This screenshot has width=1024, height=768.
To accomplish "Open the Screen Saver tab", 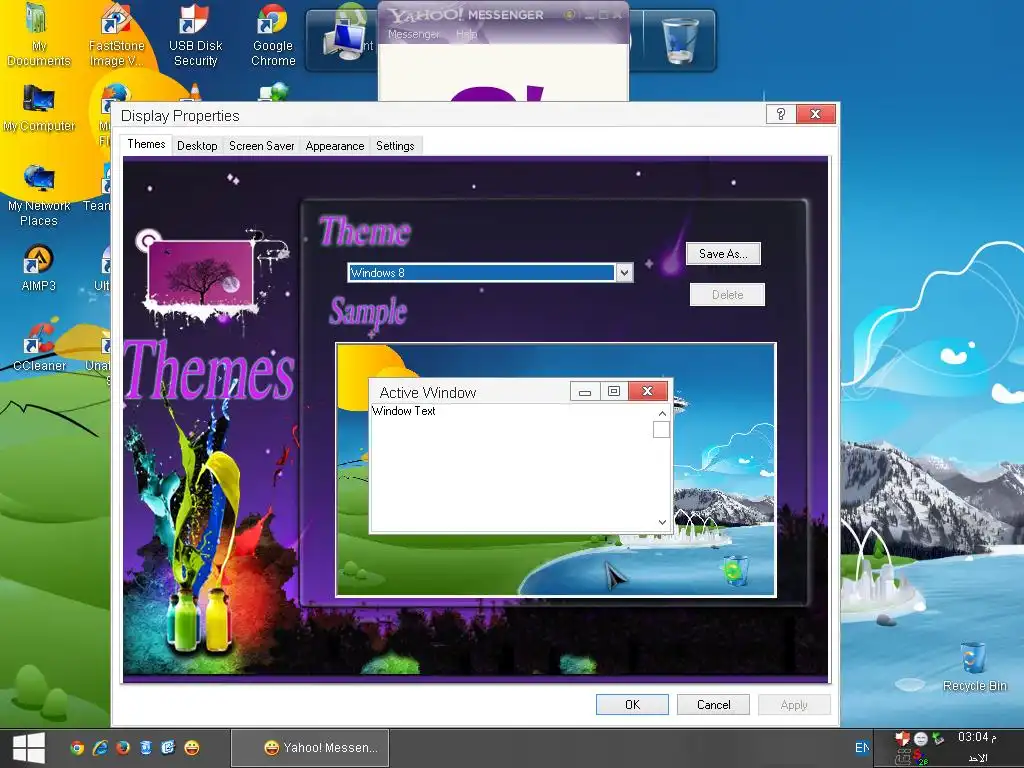I will [261, 146].
